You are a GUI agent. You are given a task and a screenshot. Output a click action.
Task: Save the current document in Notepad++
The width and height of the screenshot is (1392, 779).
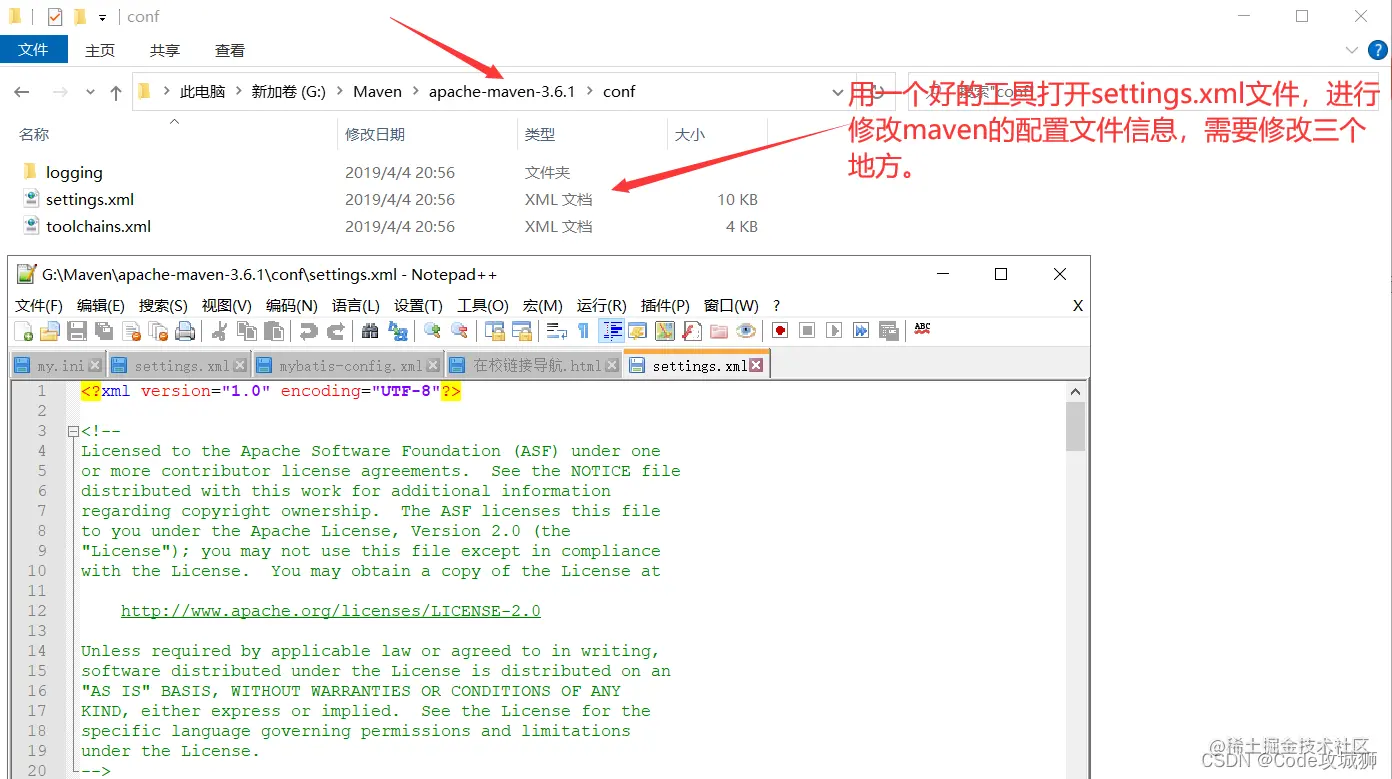78,330
